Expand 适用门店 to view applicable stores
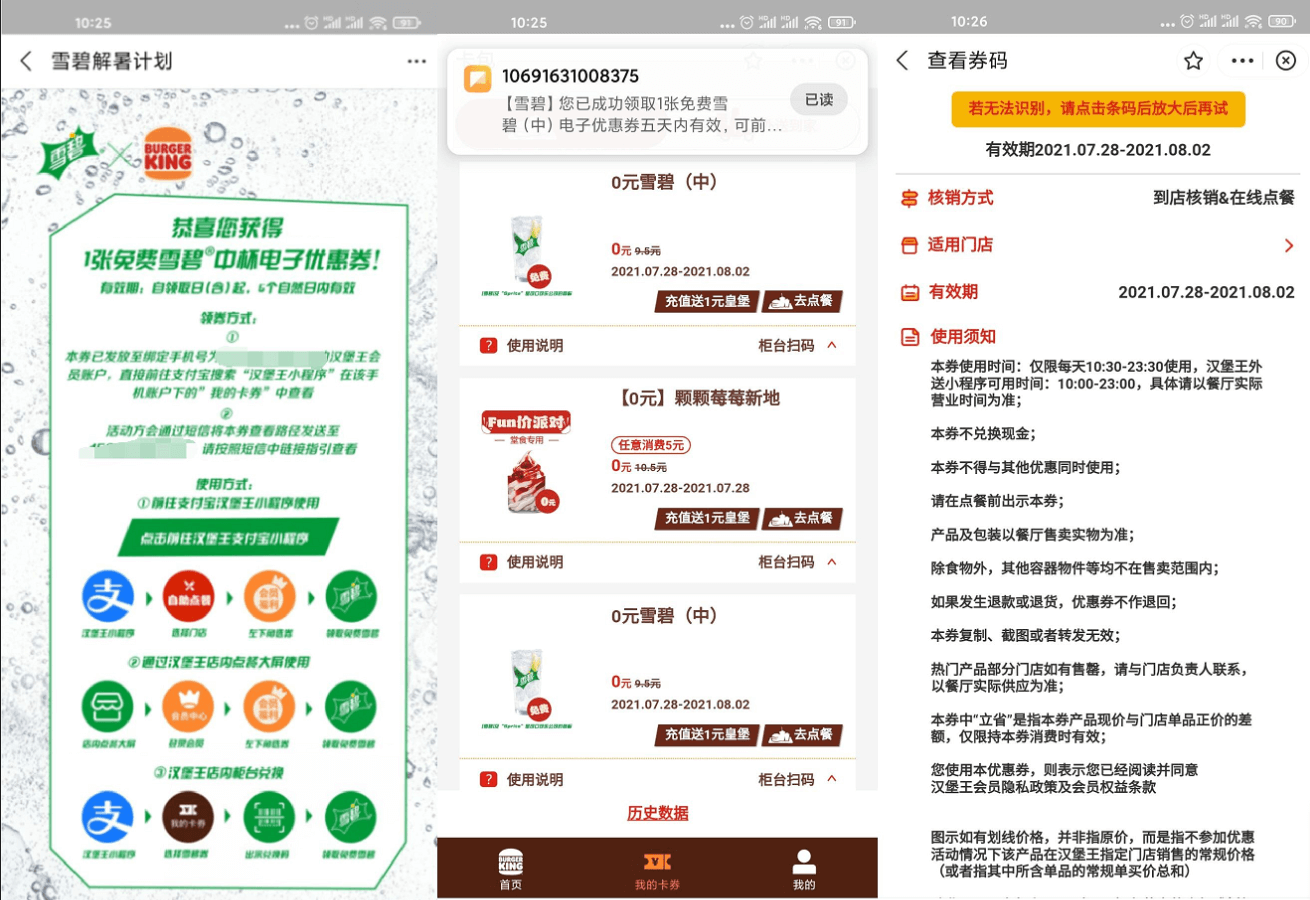 (x=1288, y=244)
